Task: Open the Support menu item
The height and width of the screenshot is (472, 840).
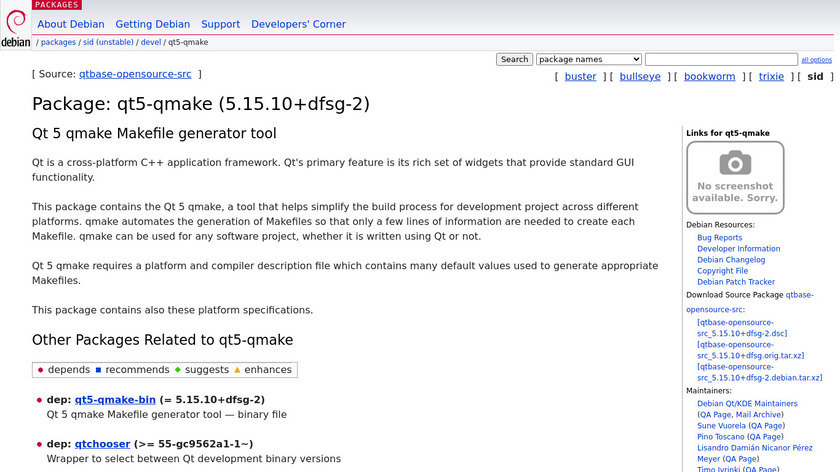Action: [x=220, y=24]
